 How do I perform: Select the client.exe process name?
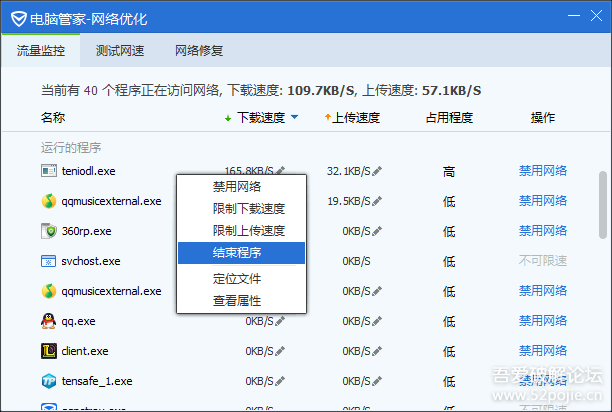pyautogui.click(x=85, y=351)
